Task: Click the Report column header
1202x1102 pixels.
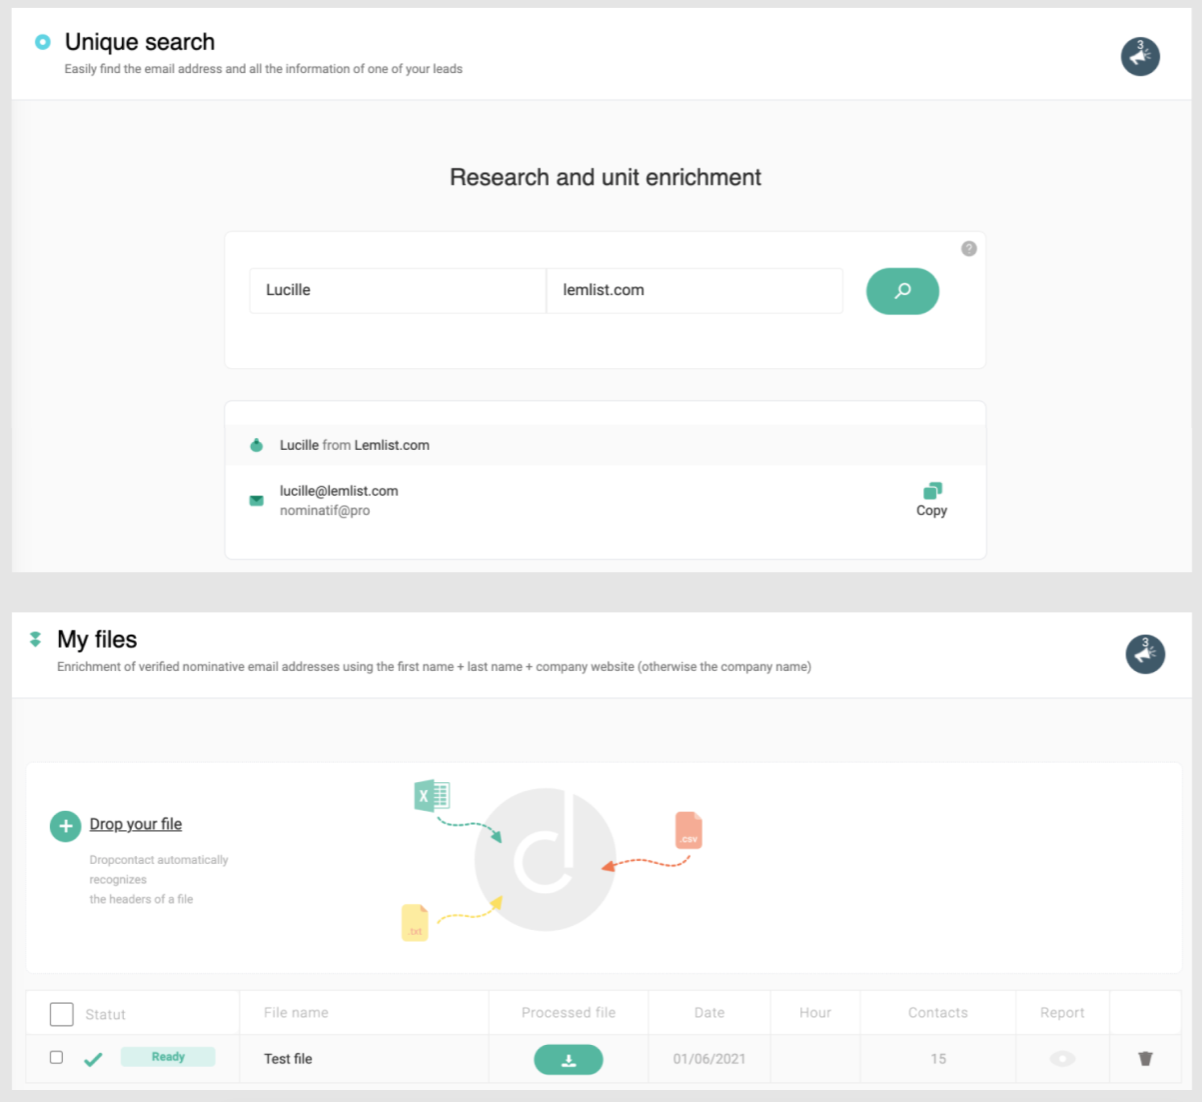Action: [1062, 1013]
